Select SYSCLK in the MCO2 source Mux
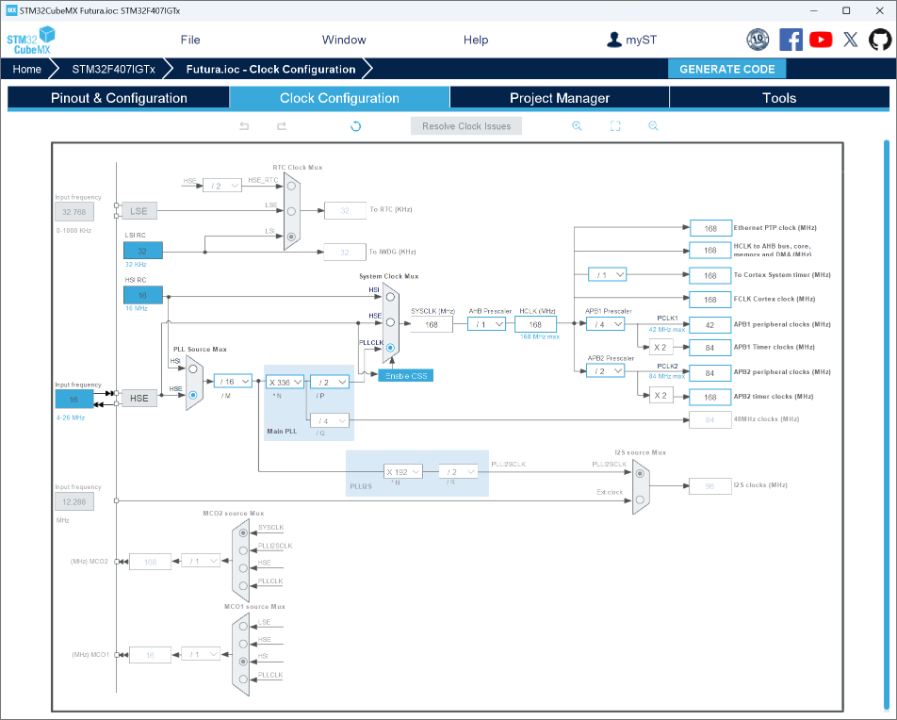 (243, 532)
